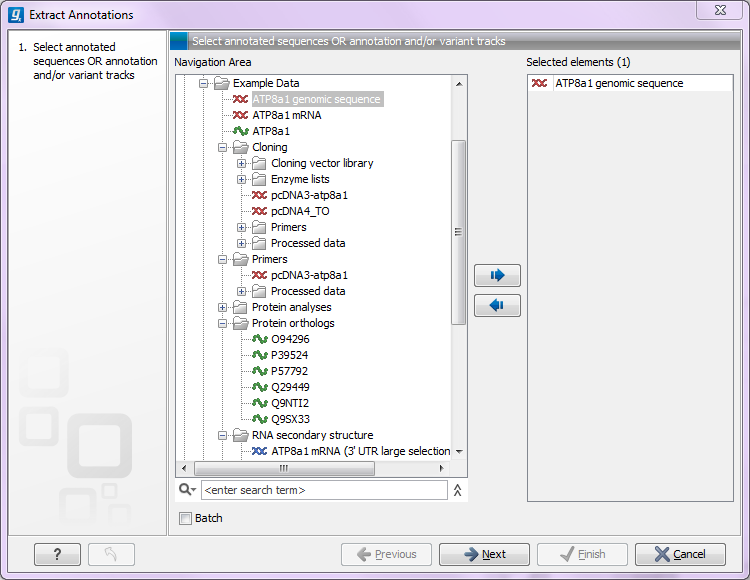Click the protein icon beside O94296
This screenshot has height=580, width=750.
(x=259, y=339)
